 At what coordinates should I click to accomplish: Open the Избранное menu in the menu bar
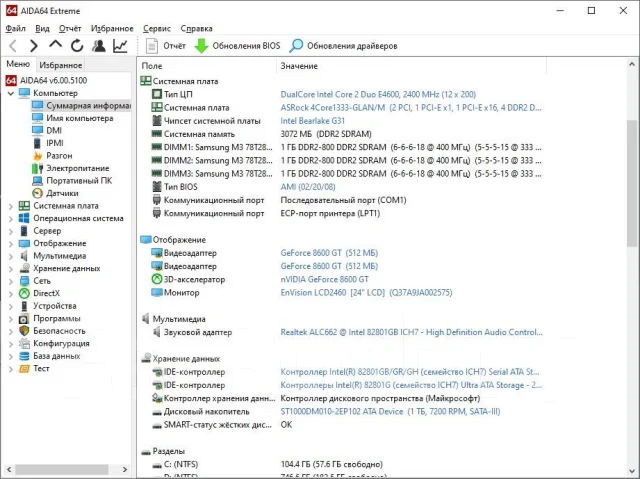(x=112, y=29)
